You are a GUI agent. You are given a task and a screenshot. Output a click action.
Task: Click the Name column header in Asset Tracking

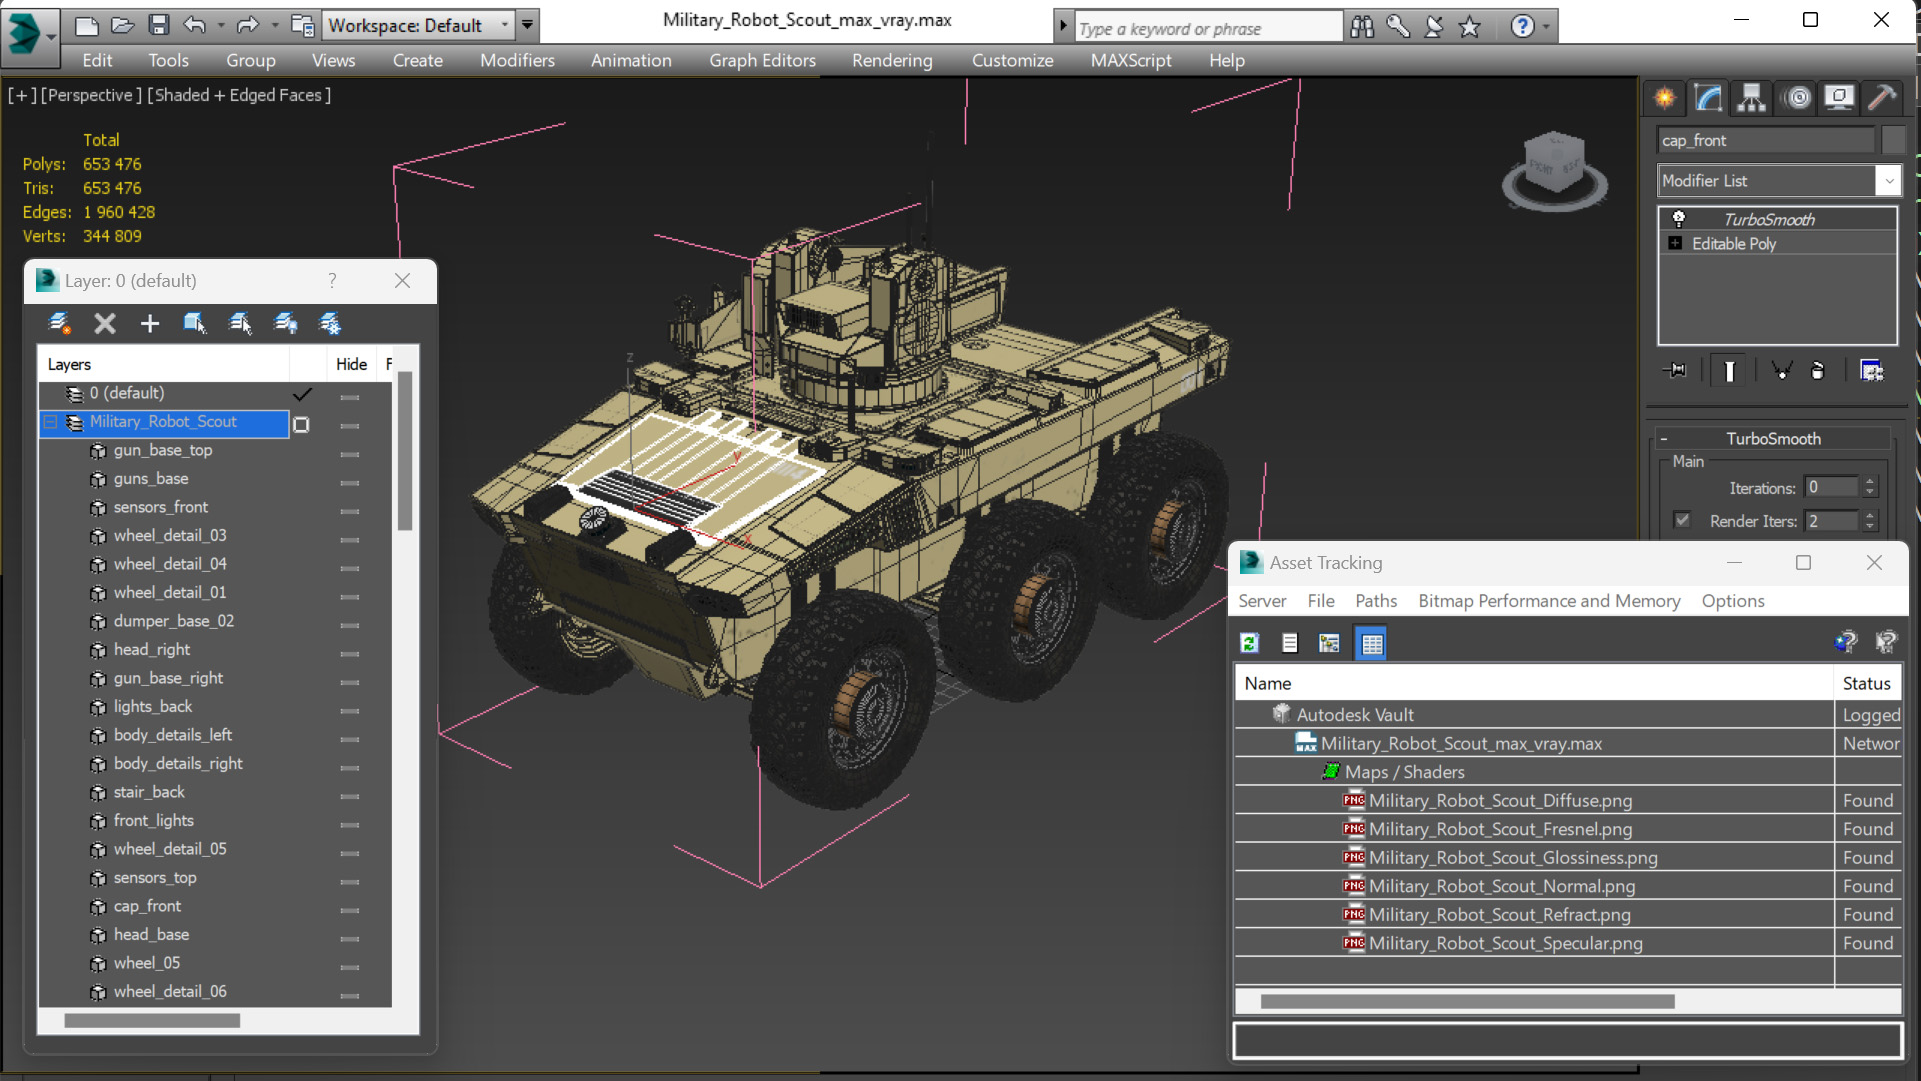[x=1534, y=683]
